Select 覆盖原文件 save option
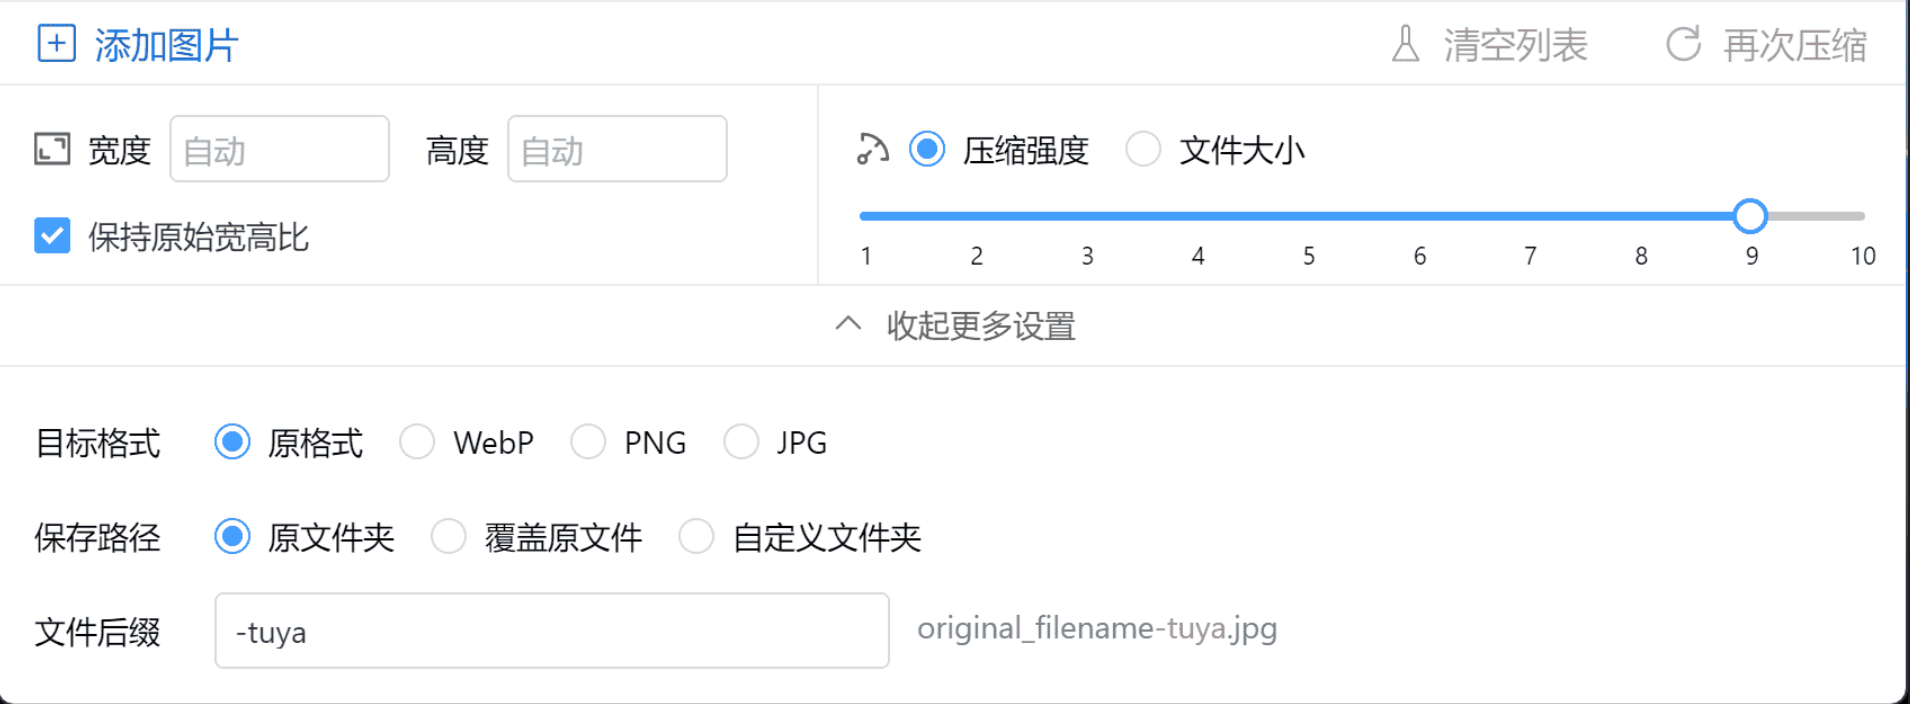The height and width of the screenshot is (704, 1910). pos(449,537)
